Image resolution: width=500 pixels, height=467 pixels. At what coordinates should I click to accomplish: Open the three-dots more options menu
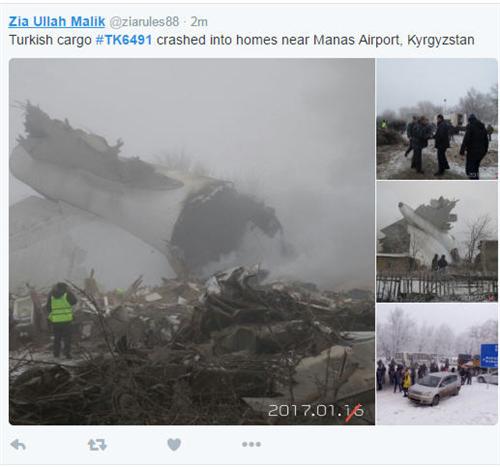(252, 444)
